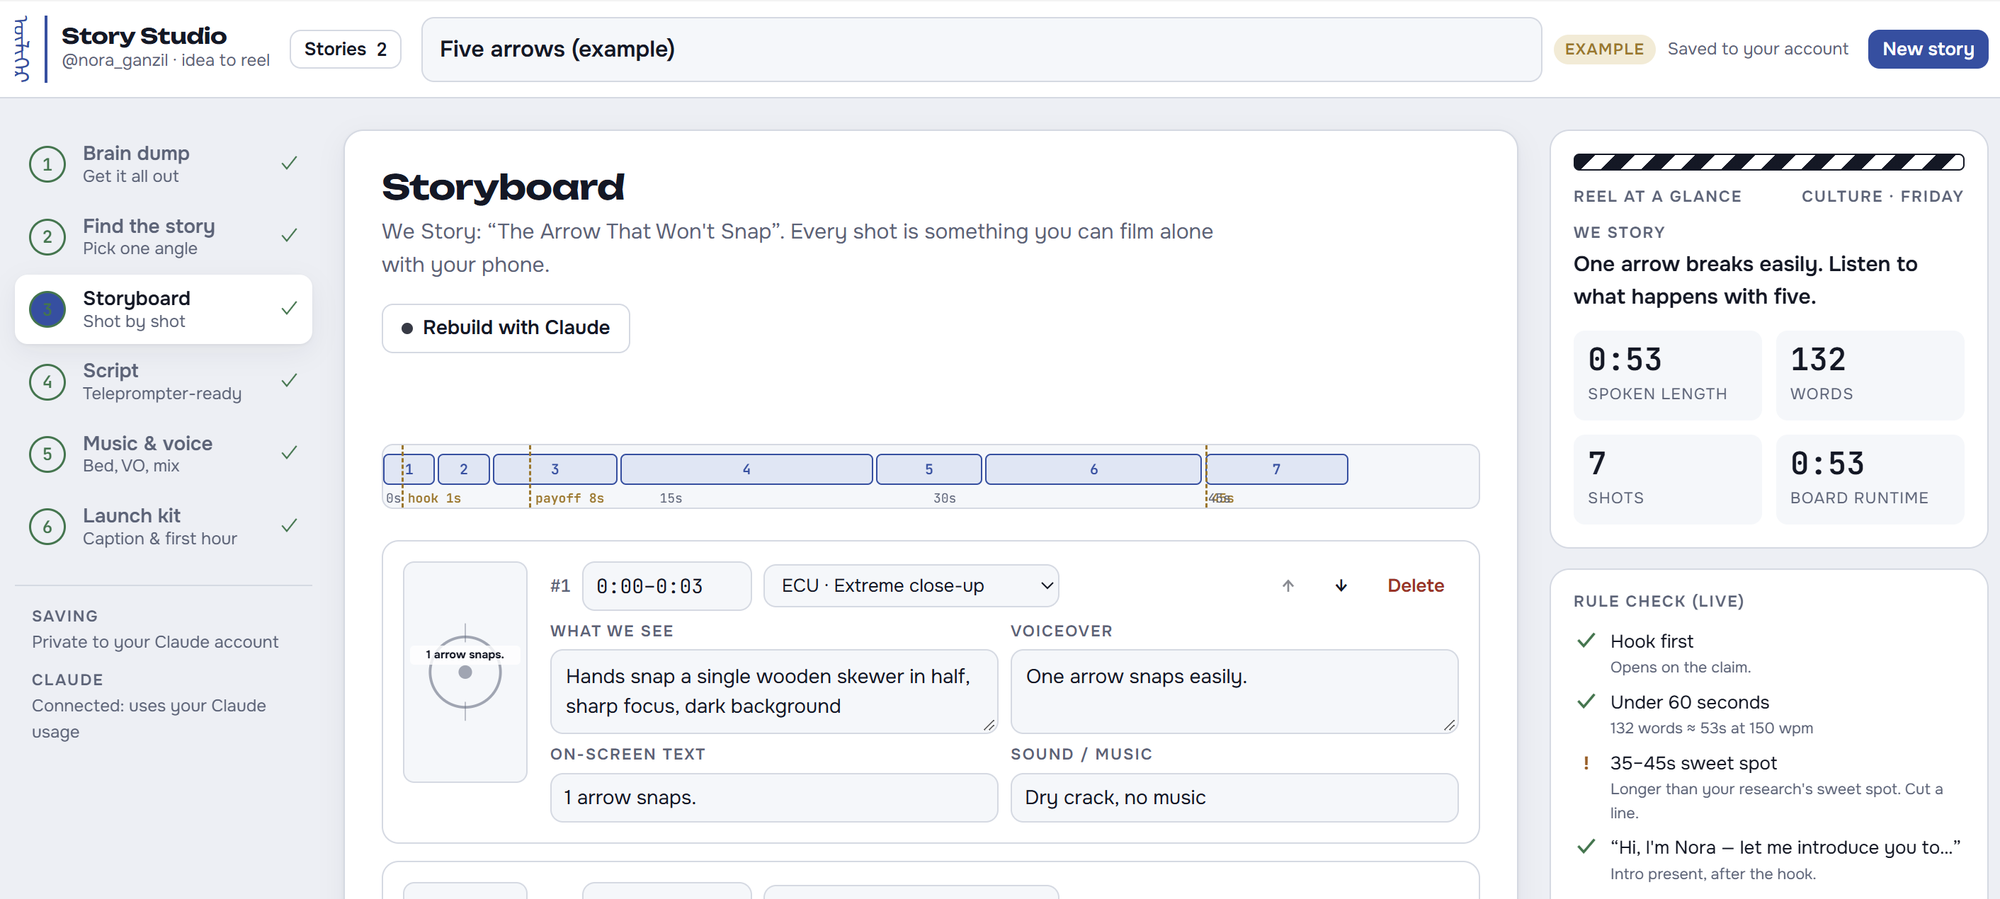Edit the shot #1 timecode field
Image resolution: width=2000 pixels, height=899 pixels.
click(667, 586)
